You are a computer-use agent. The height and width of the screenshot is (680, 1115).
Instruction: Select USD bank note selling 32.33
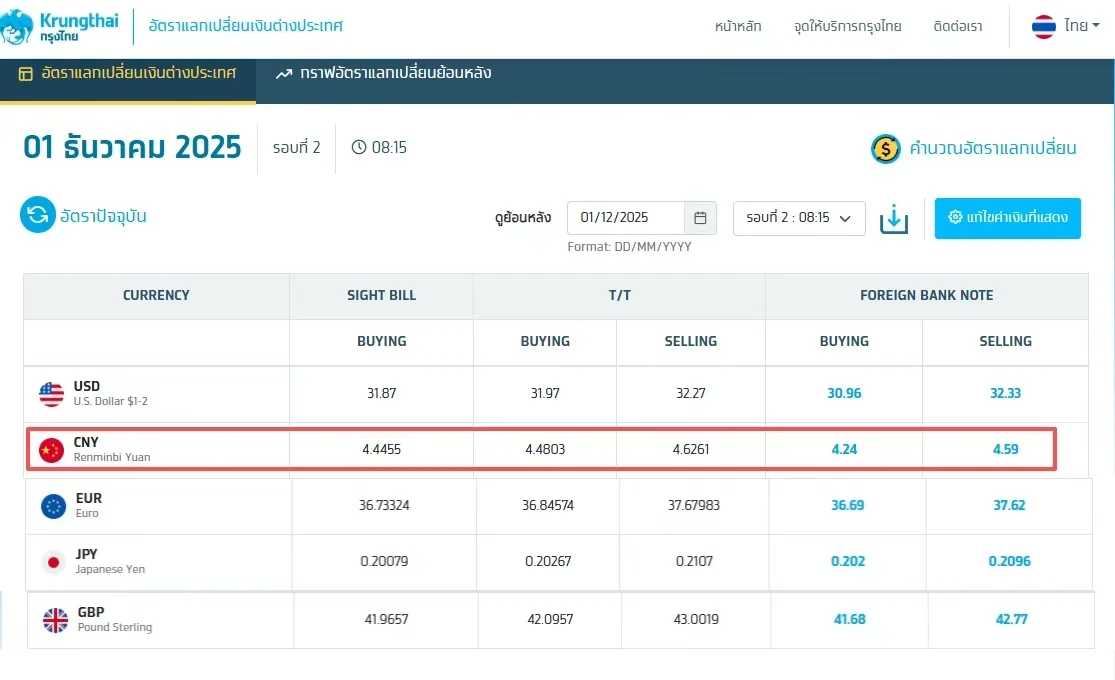(x=1005, y=393)
